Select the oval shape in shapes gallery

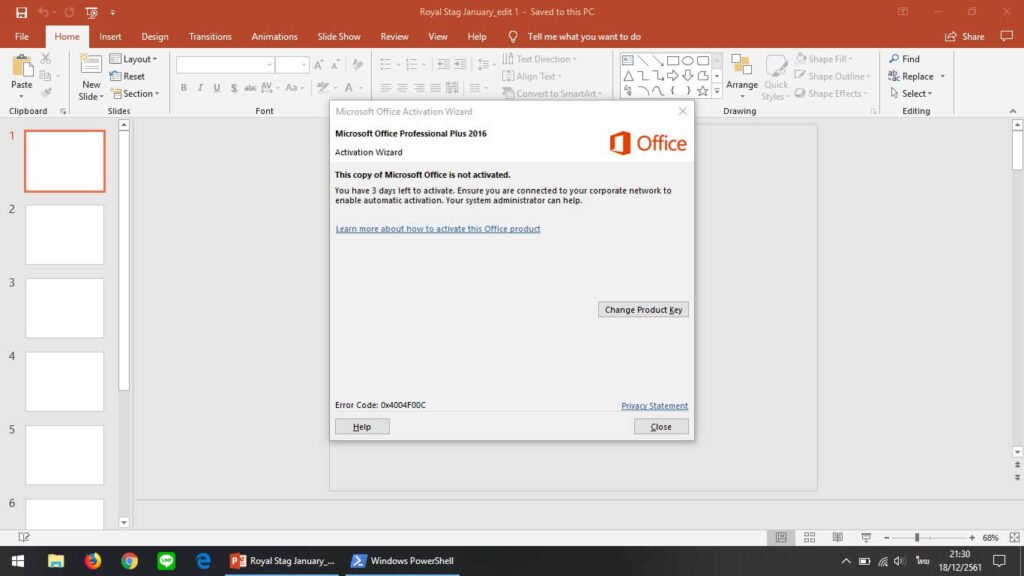click(x=688, y=61)
